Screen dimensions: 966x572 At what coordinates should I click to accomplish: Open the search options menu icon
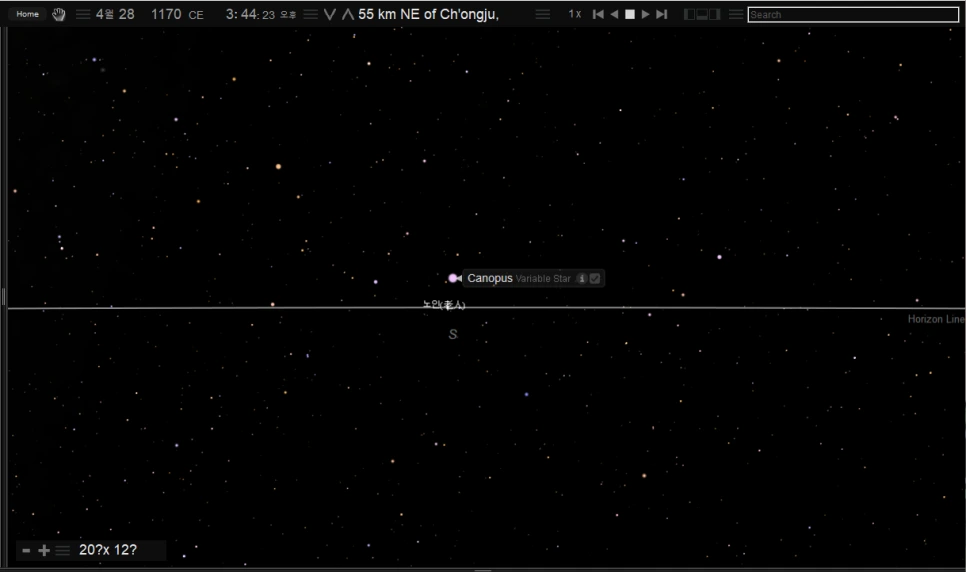coord(736,14)
